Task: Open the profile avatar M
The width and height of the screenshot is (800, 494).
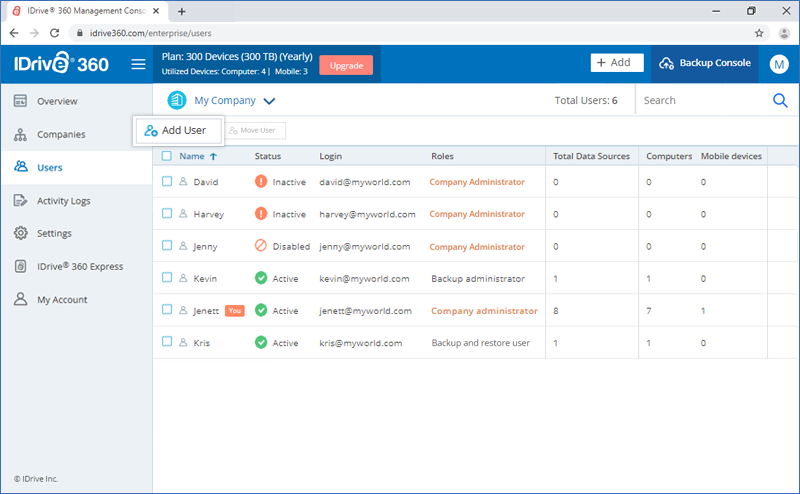Action: coord(779,64)
